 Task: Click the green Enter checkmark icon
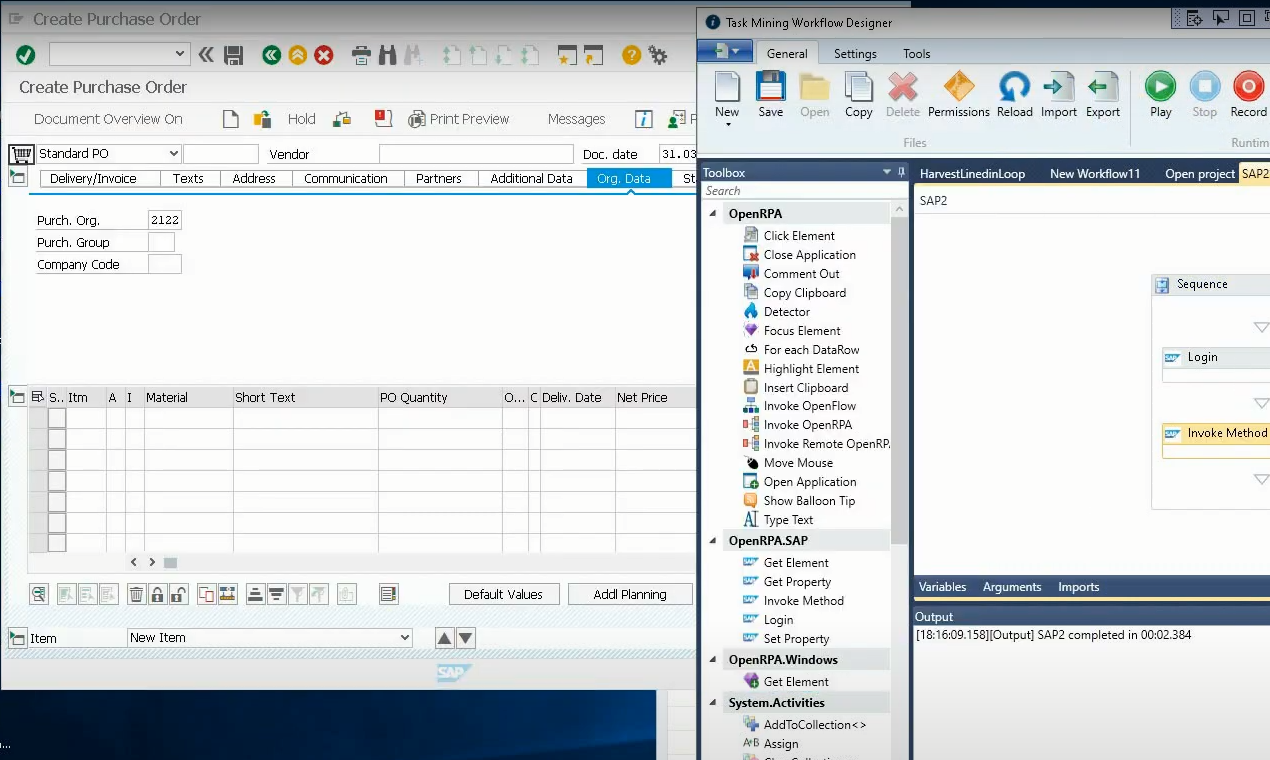click(x=26, y=55)
